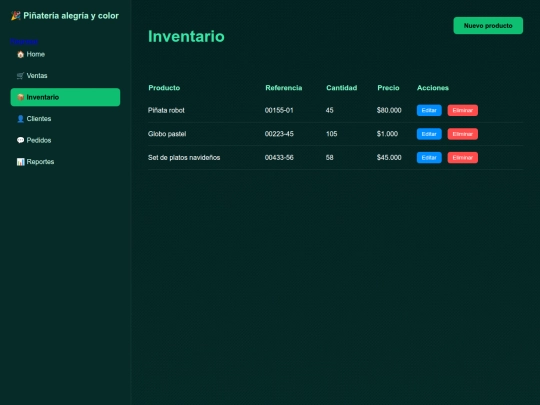The height and width of the screenshot is (405, 540).
Task: Click the Precio column header
Action: tap(388, 88)
